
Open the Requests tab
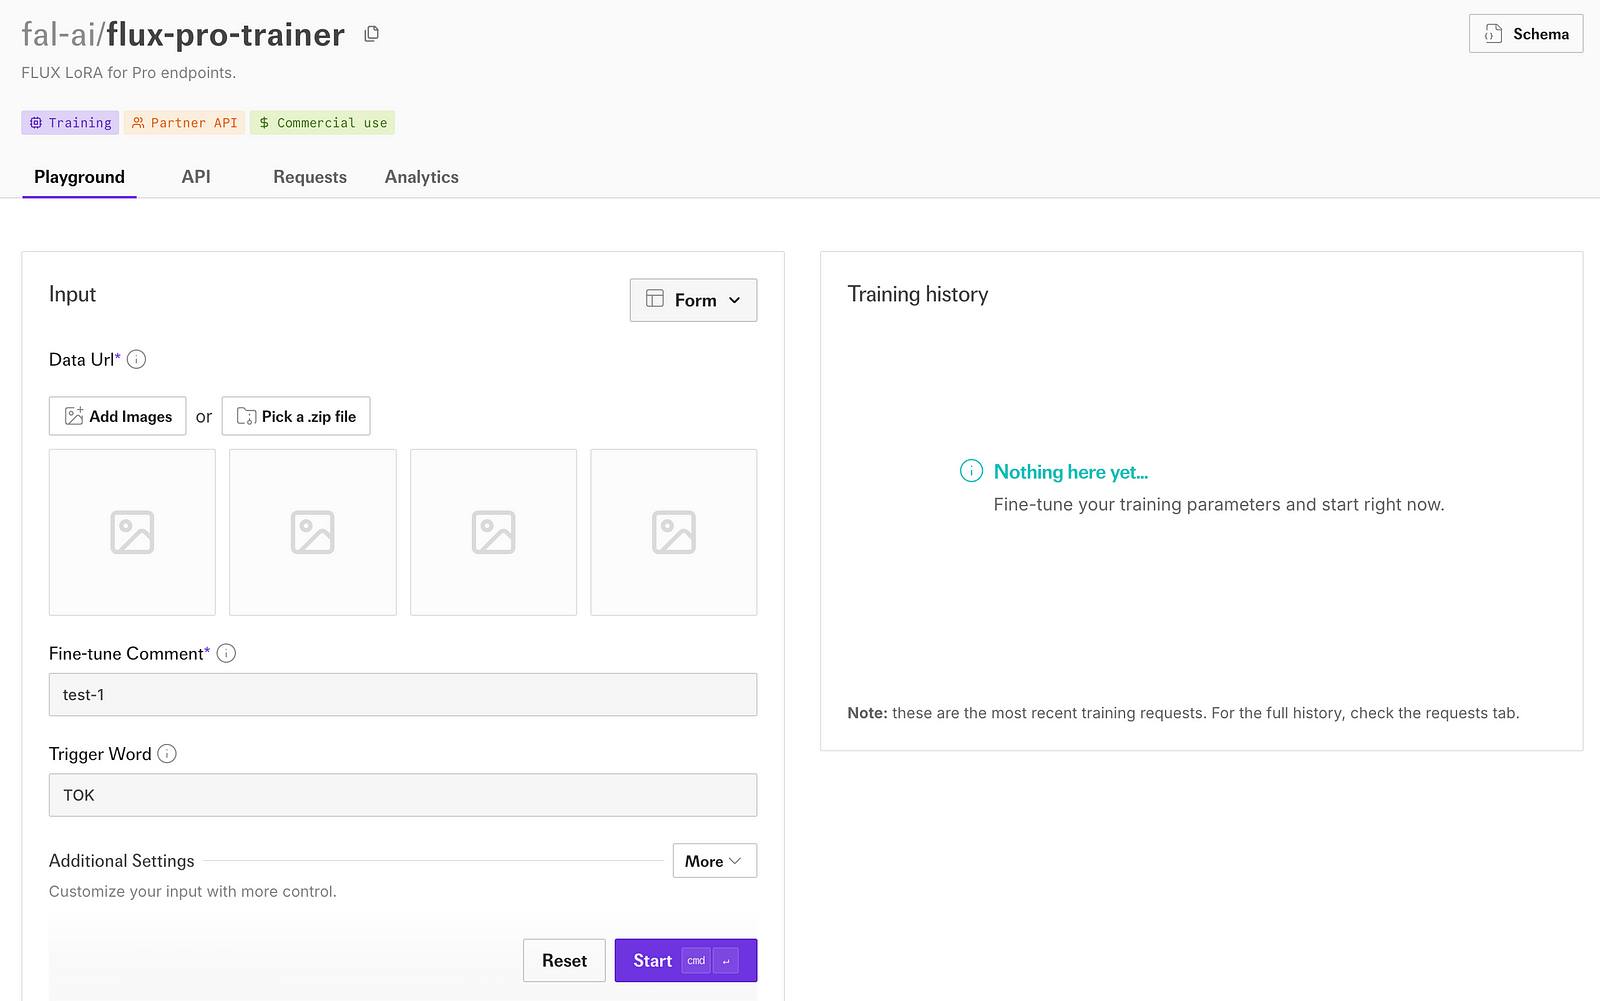[x=310, y=177]
